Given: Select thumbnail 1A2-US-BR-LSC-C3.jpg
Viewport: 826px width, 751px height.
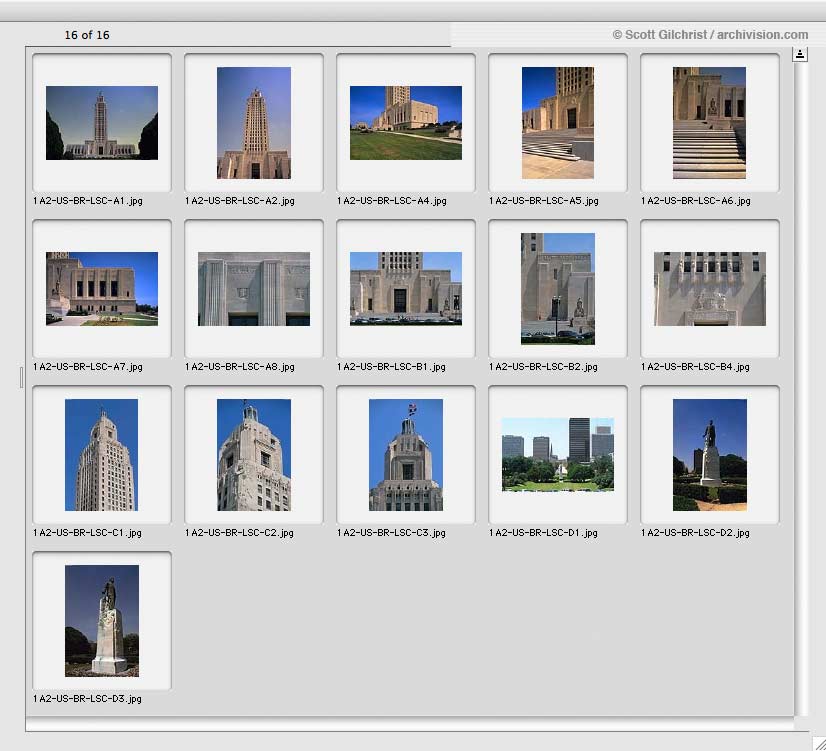Looking at the screenshot, I should (406, 455).
